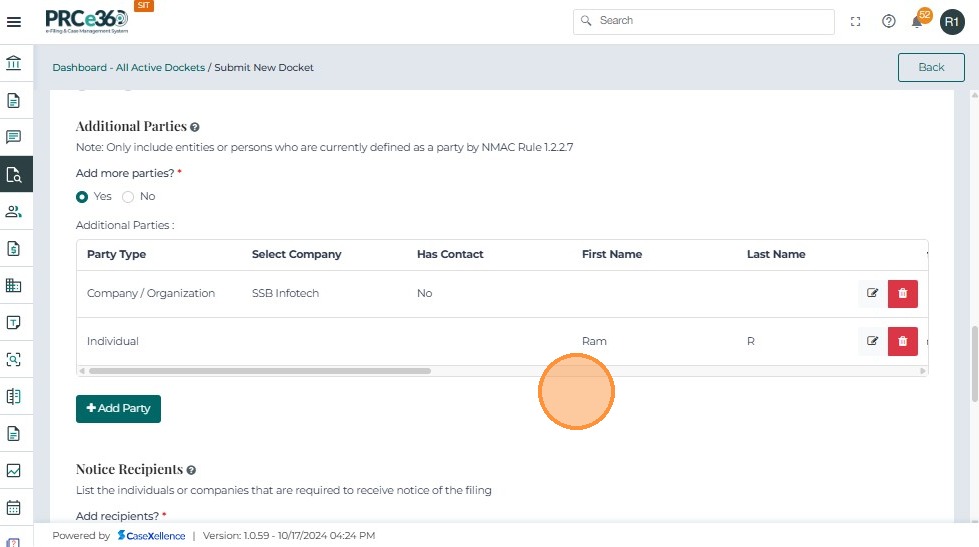Edit the SSB Infotech party row
This screenshot has width=979, height=547.
(x=872, y=293)
